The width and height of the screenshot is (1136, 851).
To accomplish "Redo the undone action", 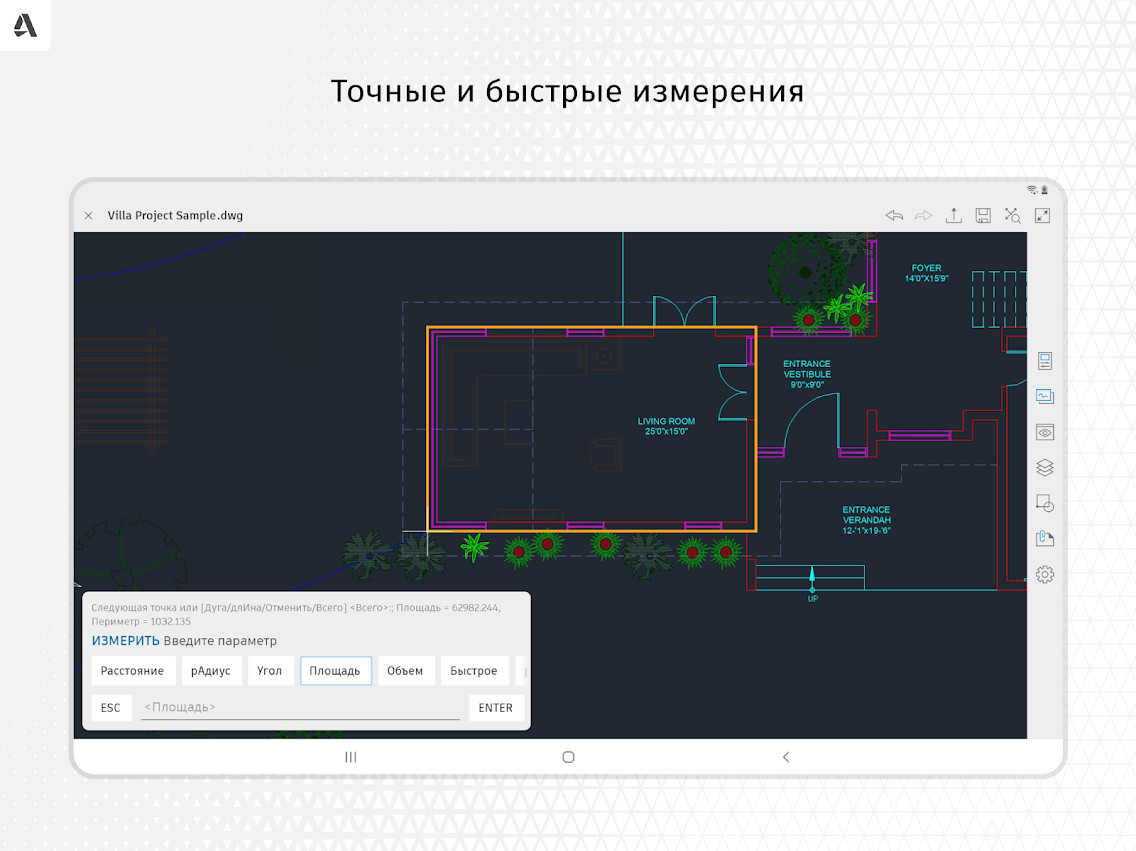I will 924,216.
